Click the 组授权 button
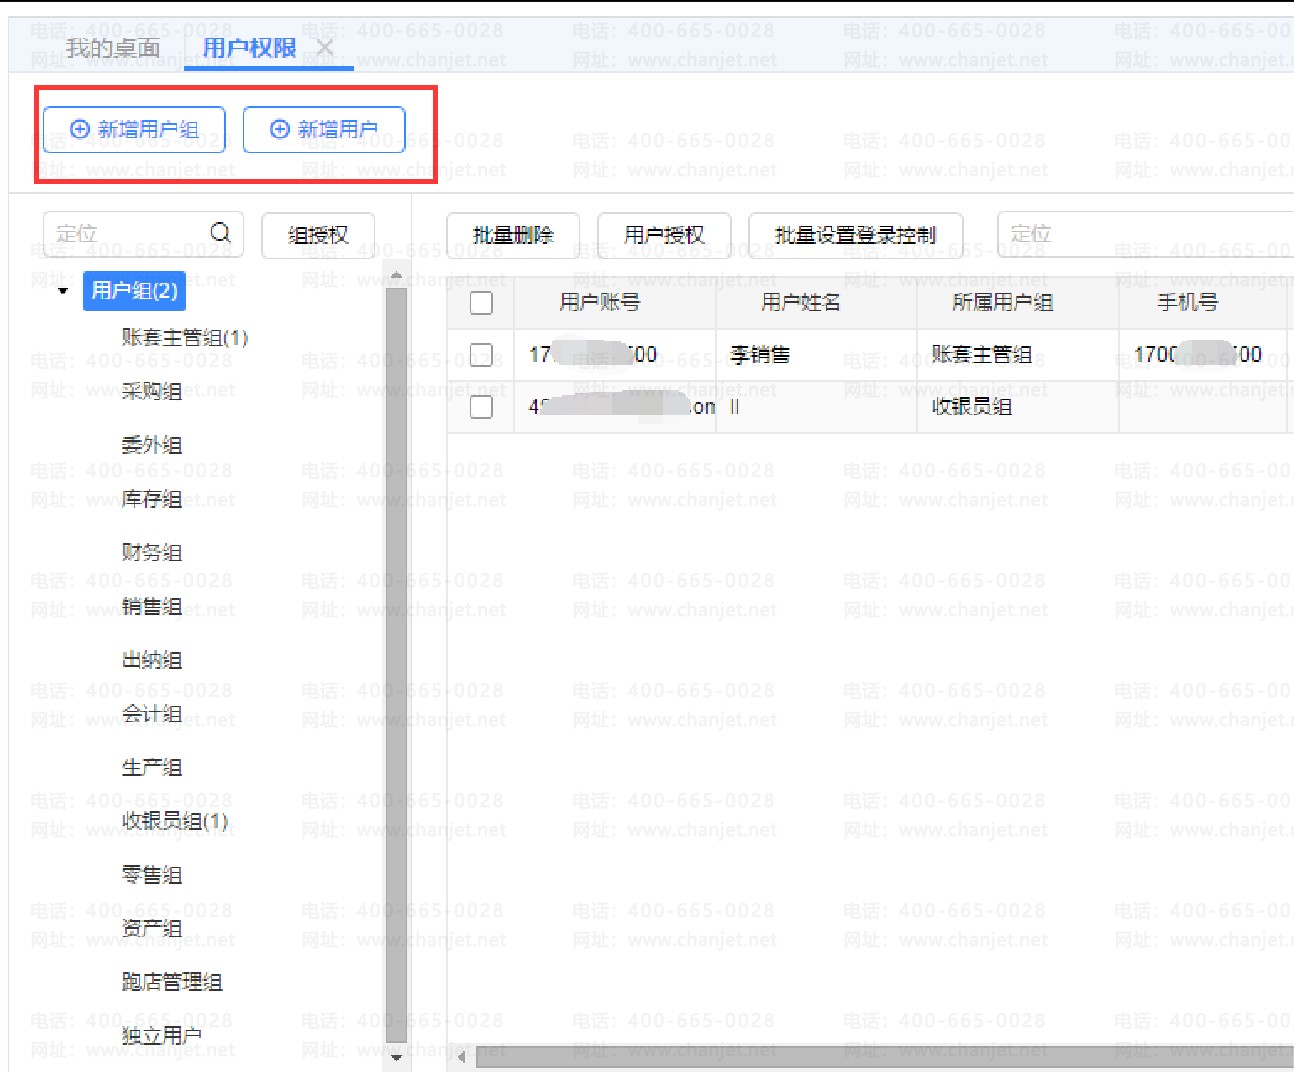 coord(318,235)
